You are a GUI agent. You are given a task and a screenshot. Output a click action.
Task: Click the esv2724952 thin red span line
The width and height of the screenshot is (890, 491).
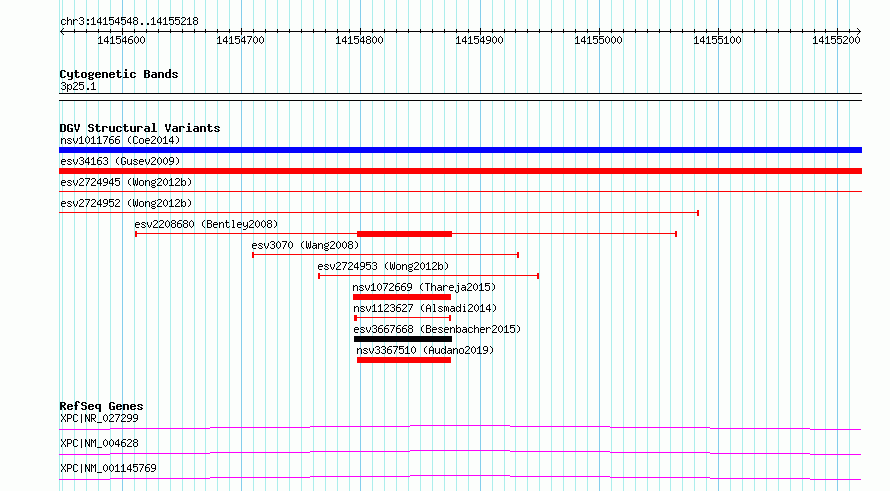pyautogui.click(x=379, y=213)
